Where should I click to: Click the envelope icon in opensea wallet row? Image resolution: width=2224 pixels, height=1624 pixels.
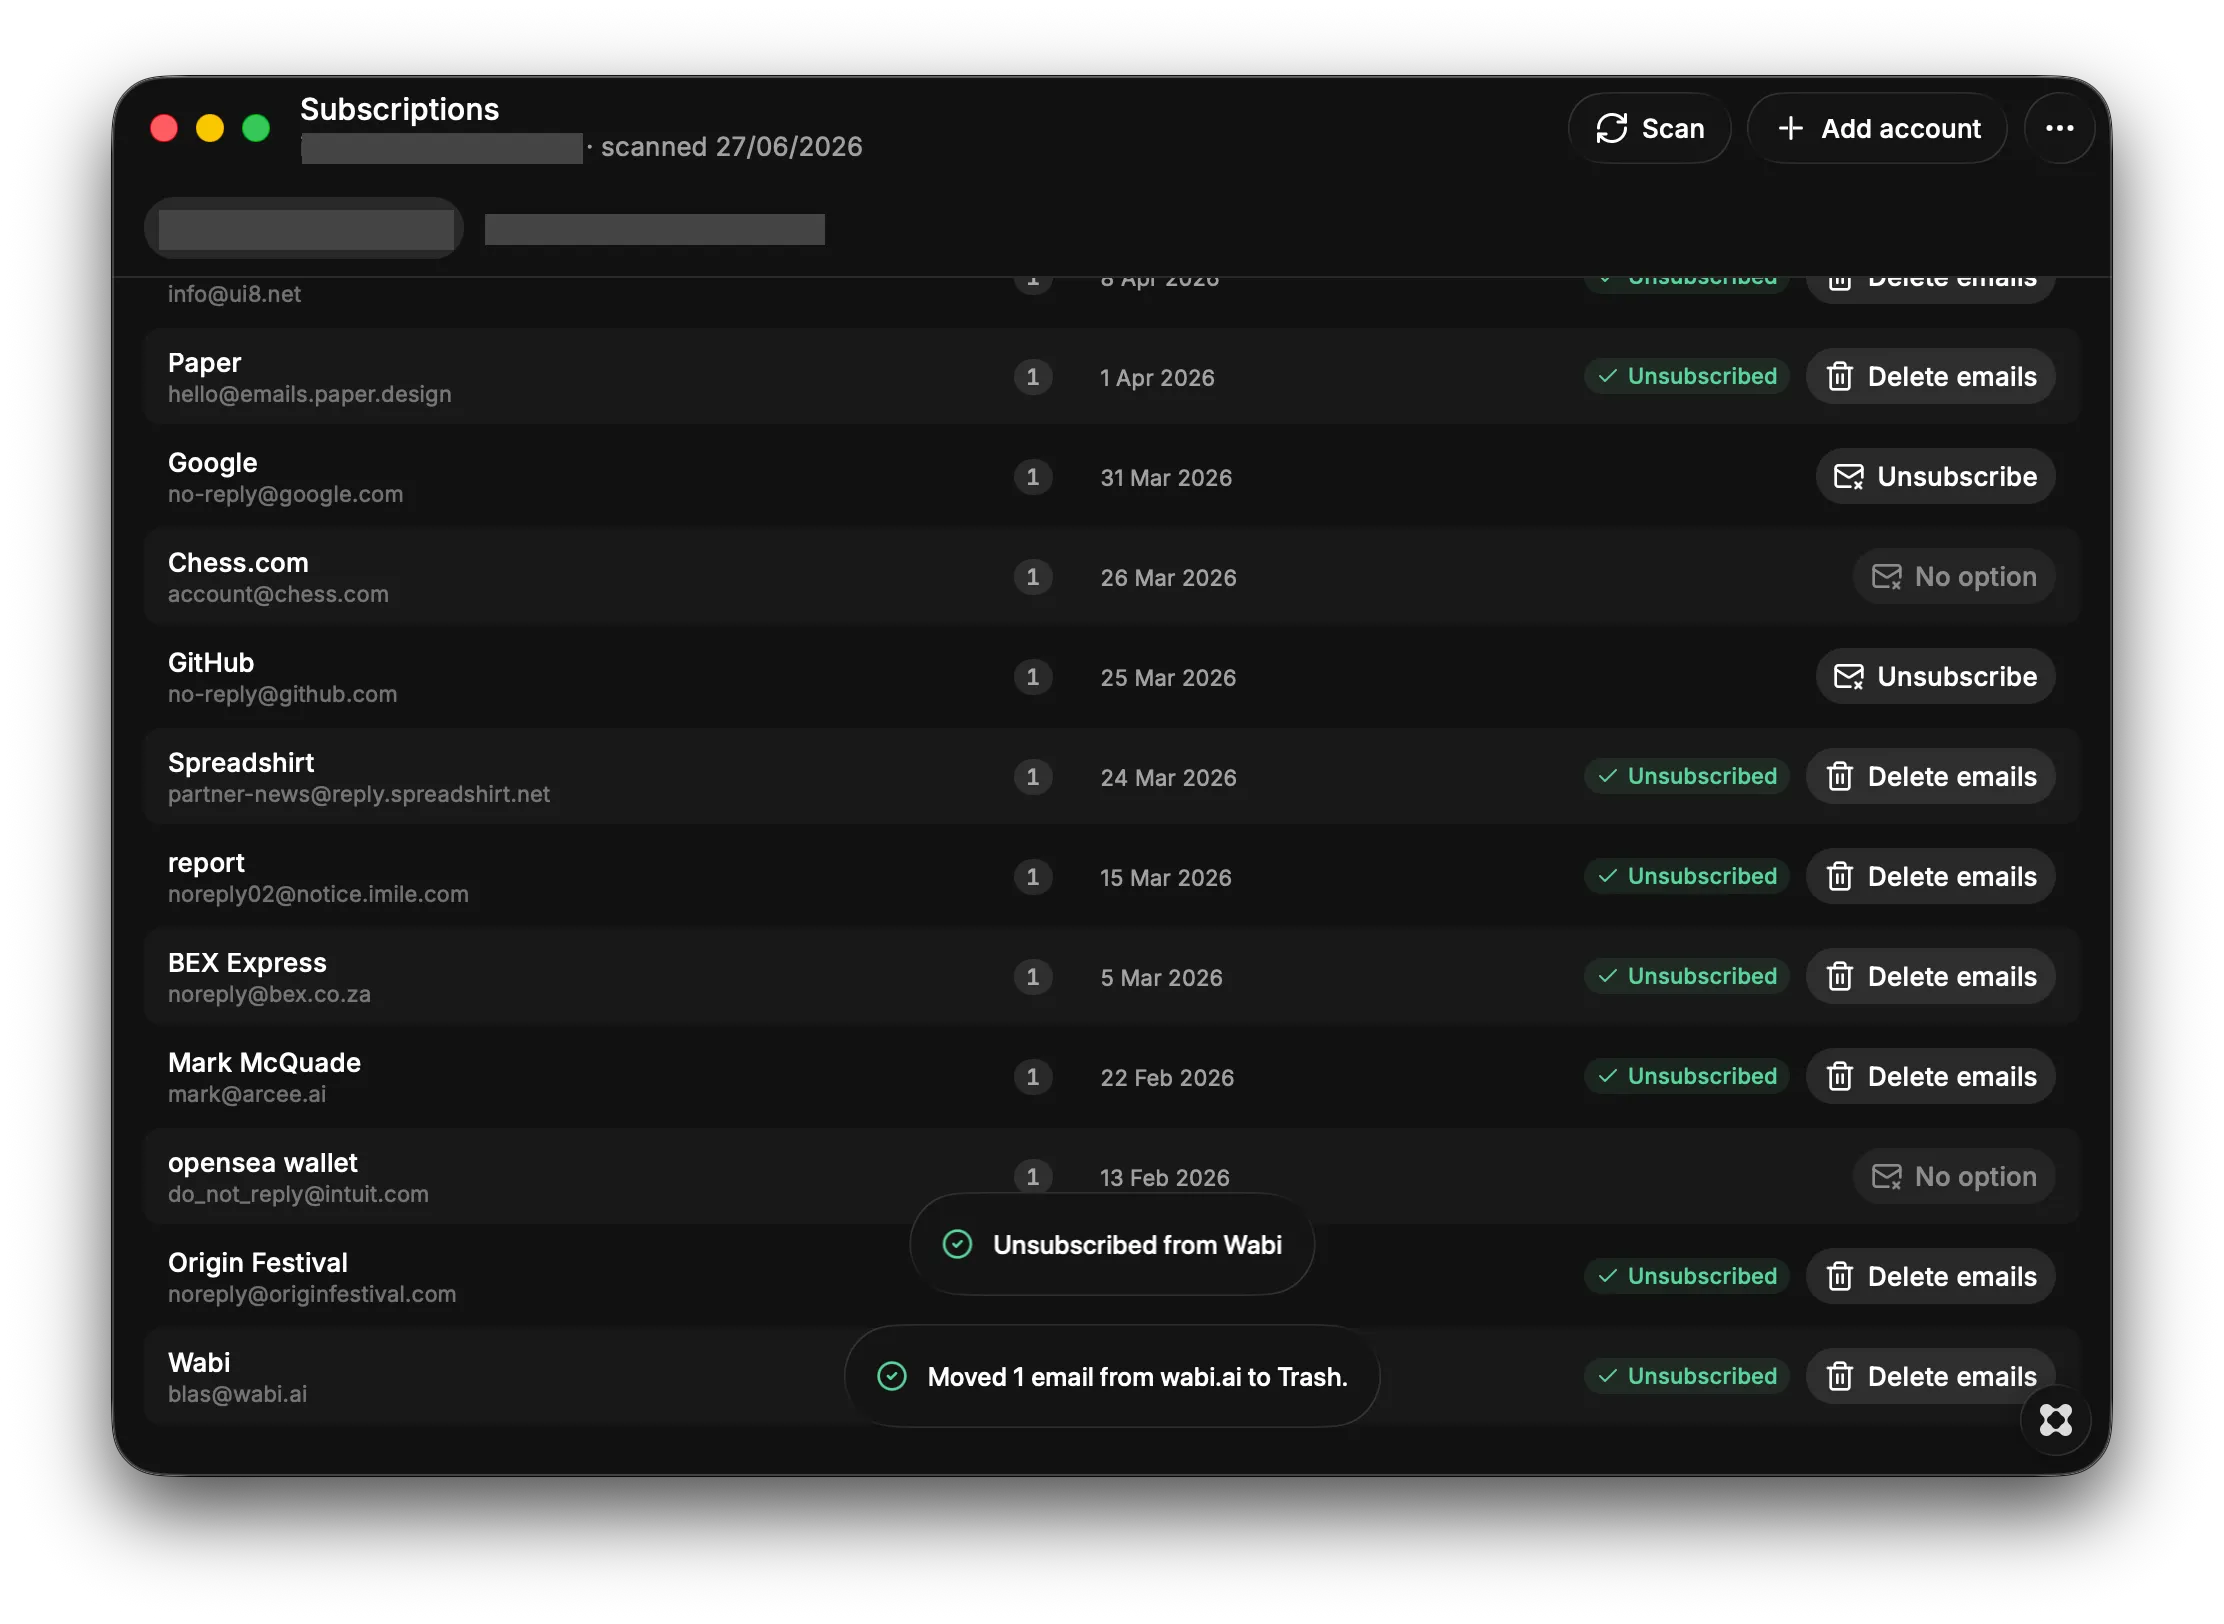1886,1177
